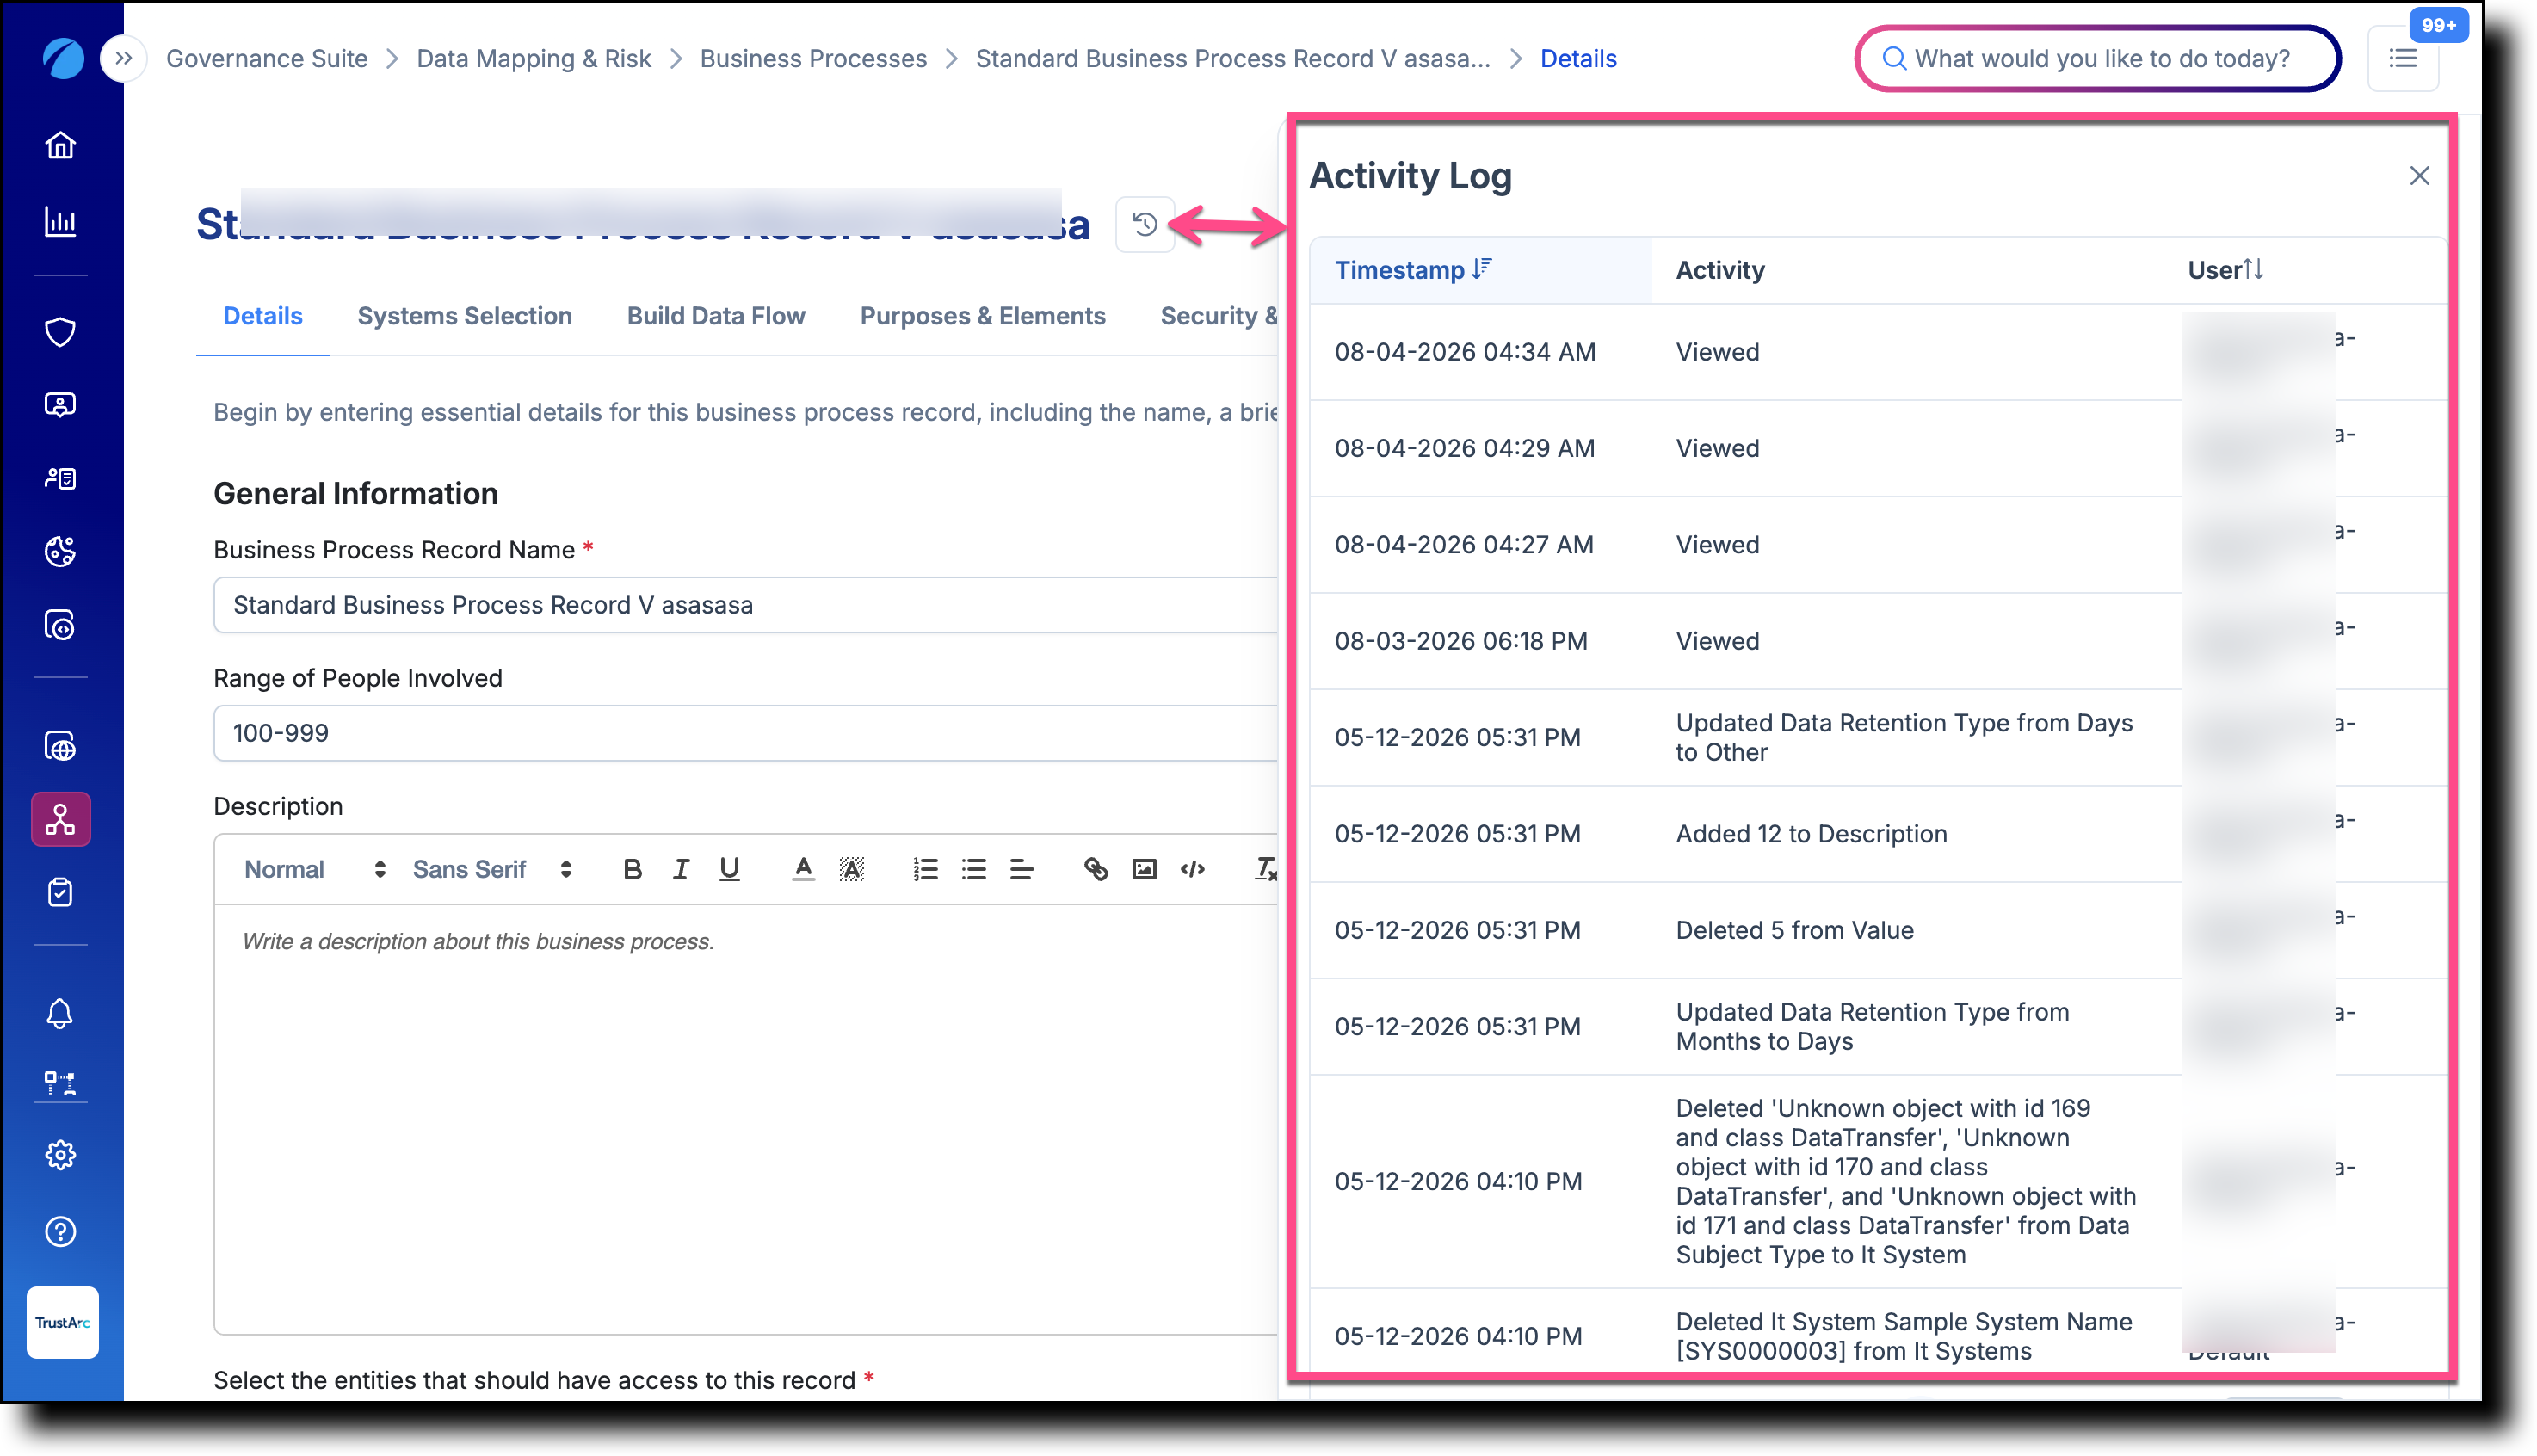This screenshot has height=1456, width=2537.
Task: Insert a bulleted list
Action: (x=974, y=869)
